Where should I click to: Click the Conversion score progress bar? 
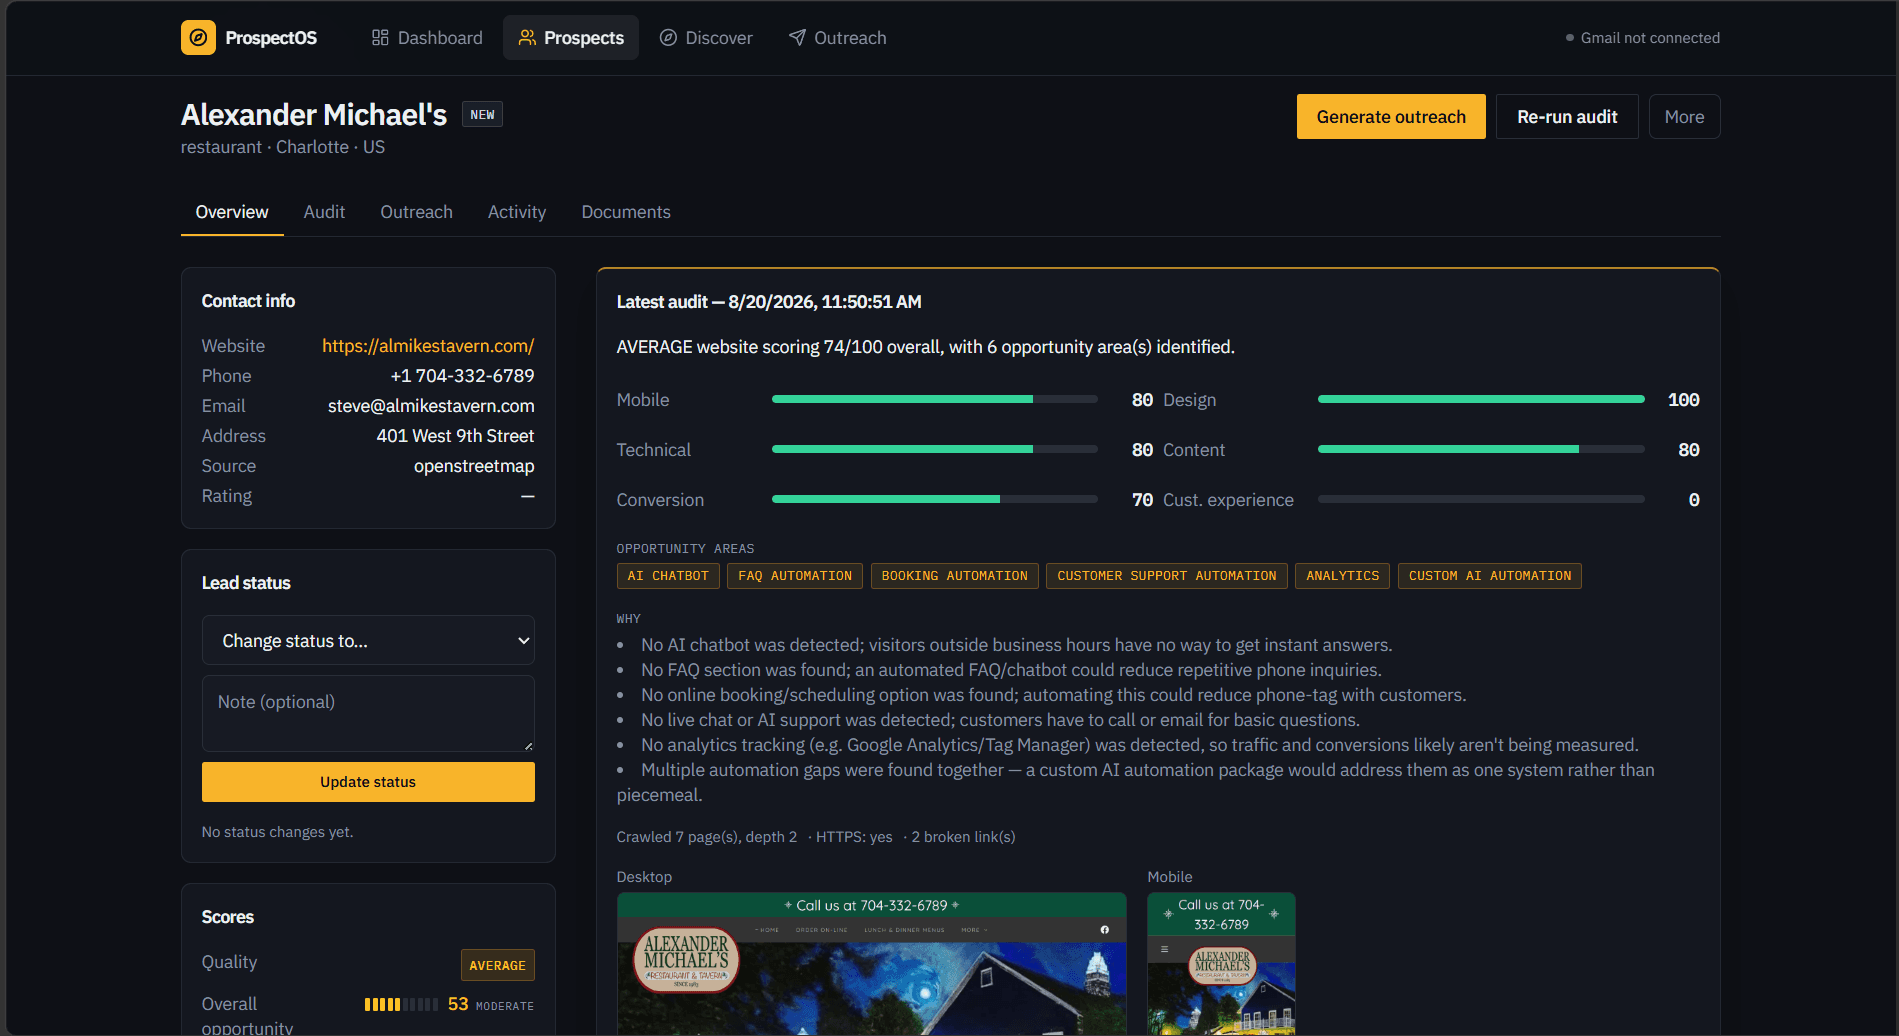[935, 500]
